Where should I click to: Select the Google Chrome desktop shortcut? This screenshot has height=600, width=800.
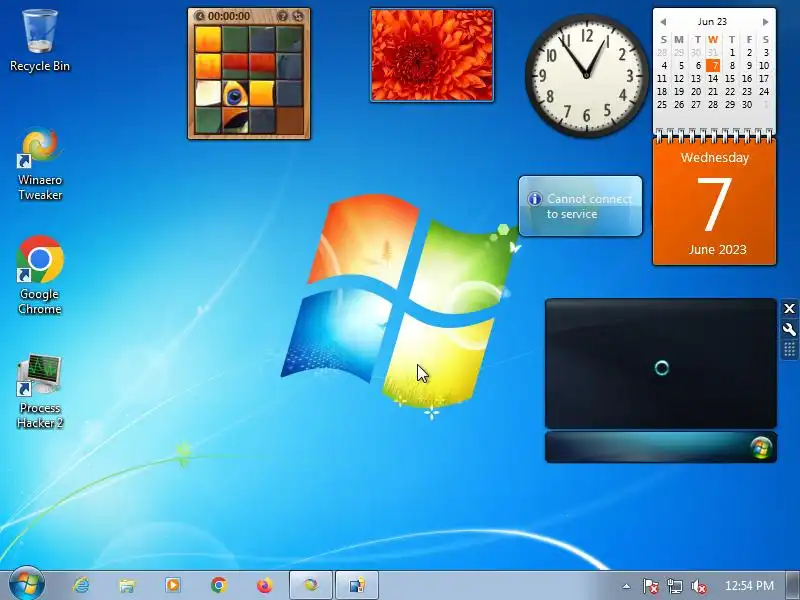pyautogui.click(x=40, y=276)
